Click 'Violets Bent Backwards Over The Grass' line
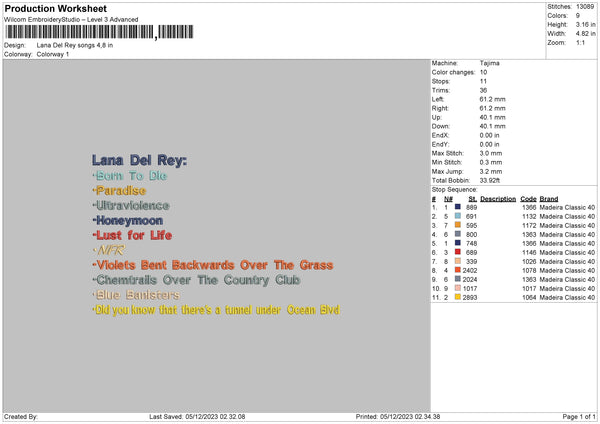Screen dimensions: 600x424 [213, 265]
